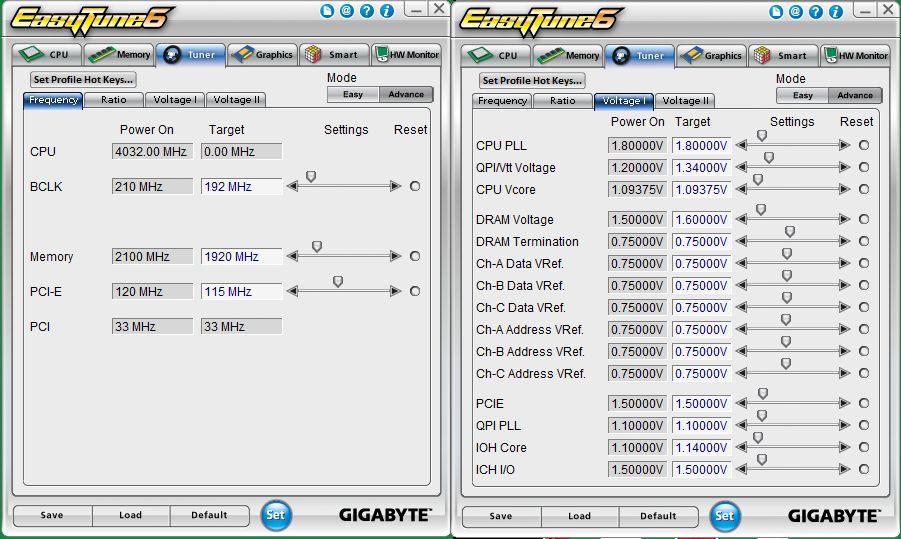Click the blue Set button in right window

[724, 516]
